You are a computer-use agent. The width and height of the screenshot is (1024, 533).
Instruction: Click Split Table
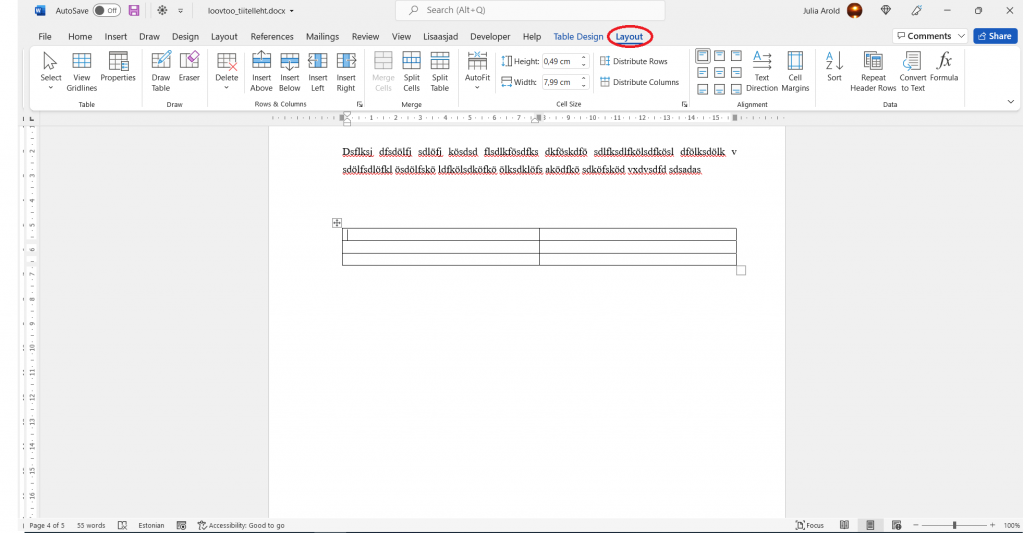pos(440,71)
